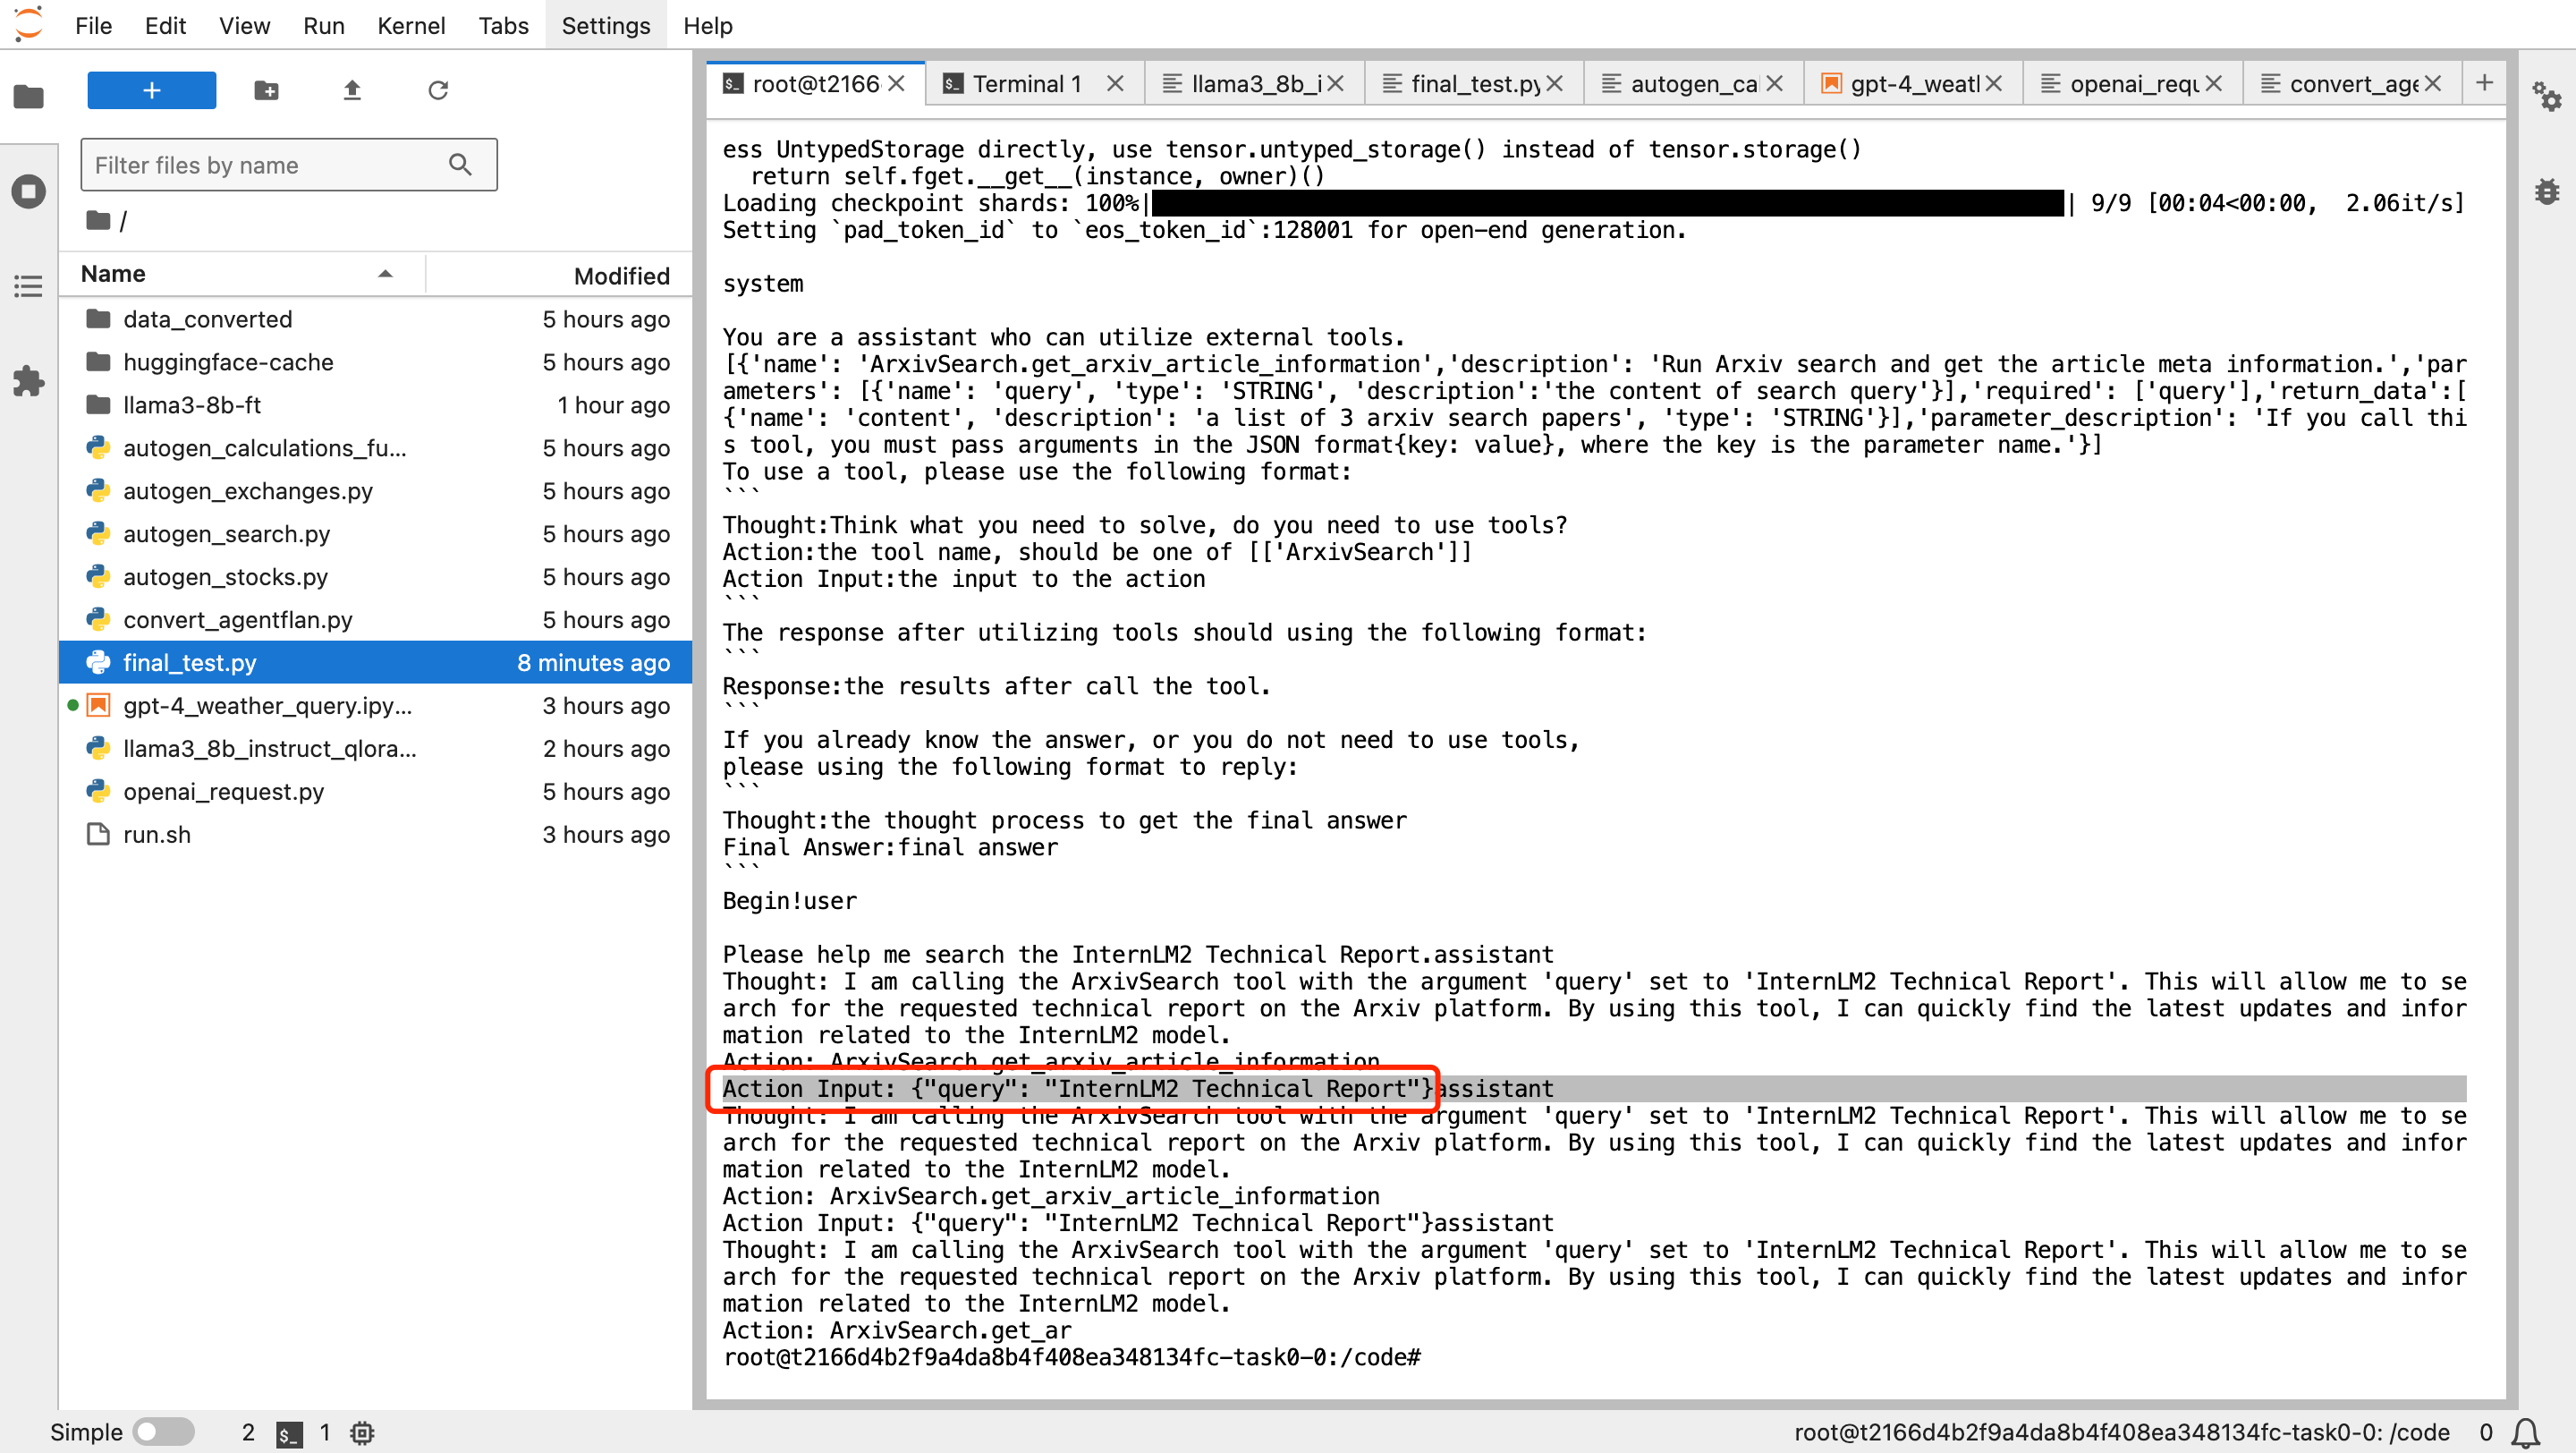Click the terminal icon on root@t2166 tab

(733, 84)
